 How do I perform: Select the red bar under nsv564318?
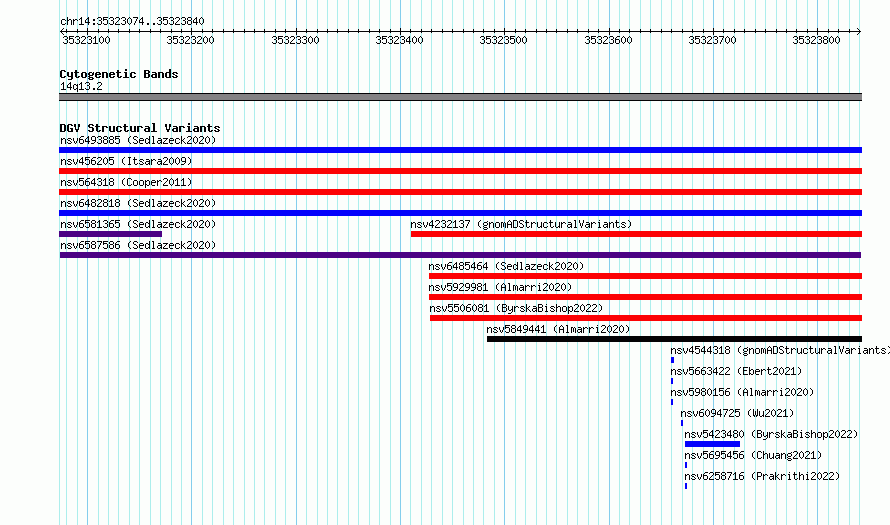pyautogui.click(x=460, y=192)
